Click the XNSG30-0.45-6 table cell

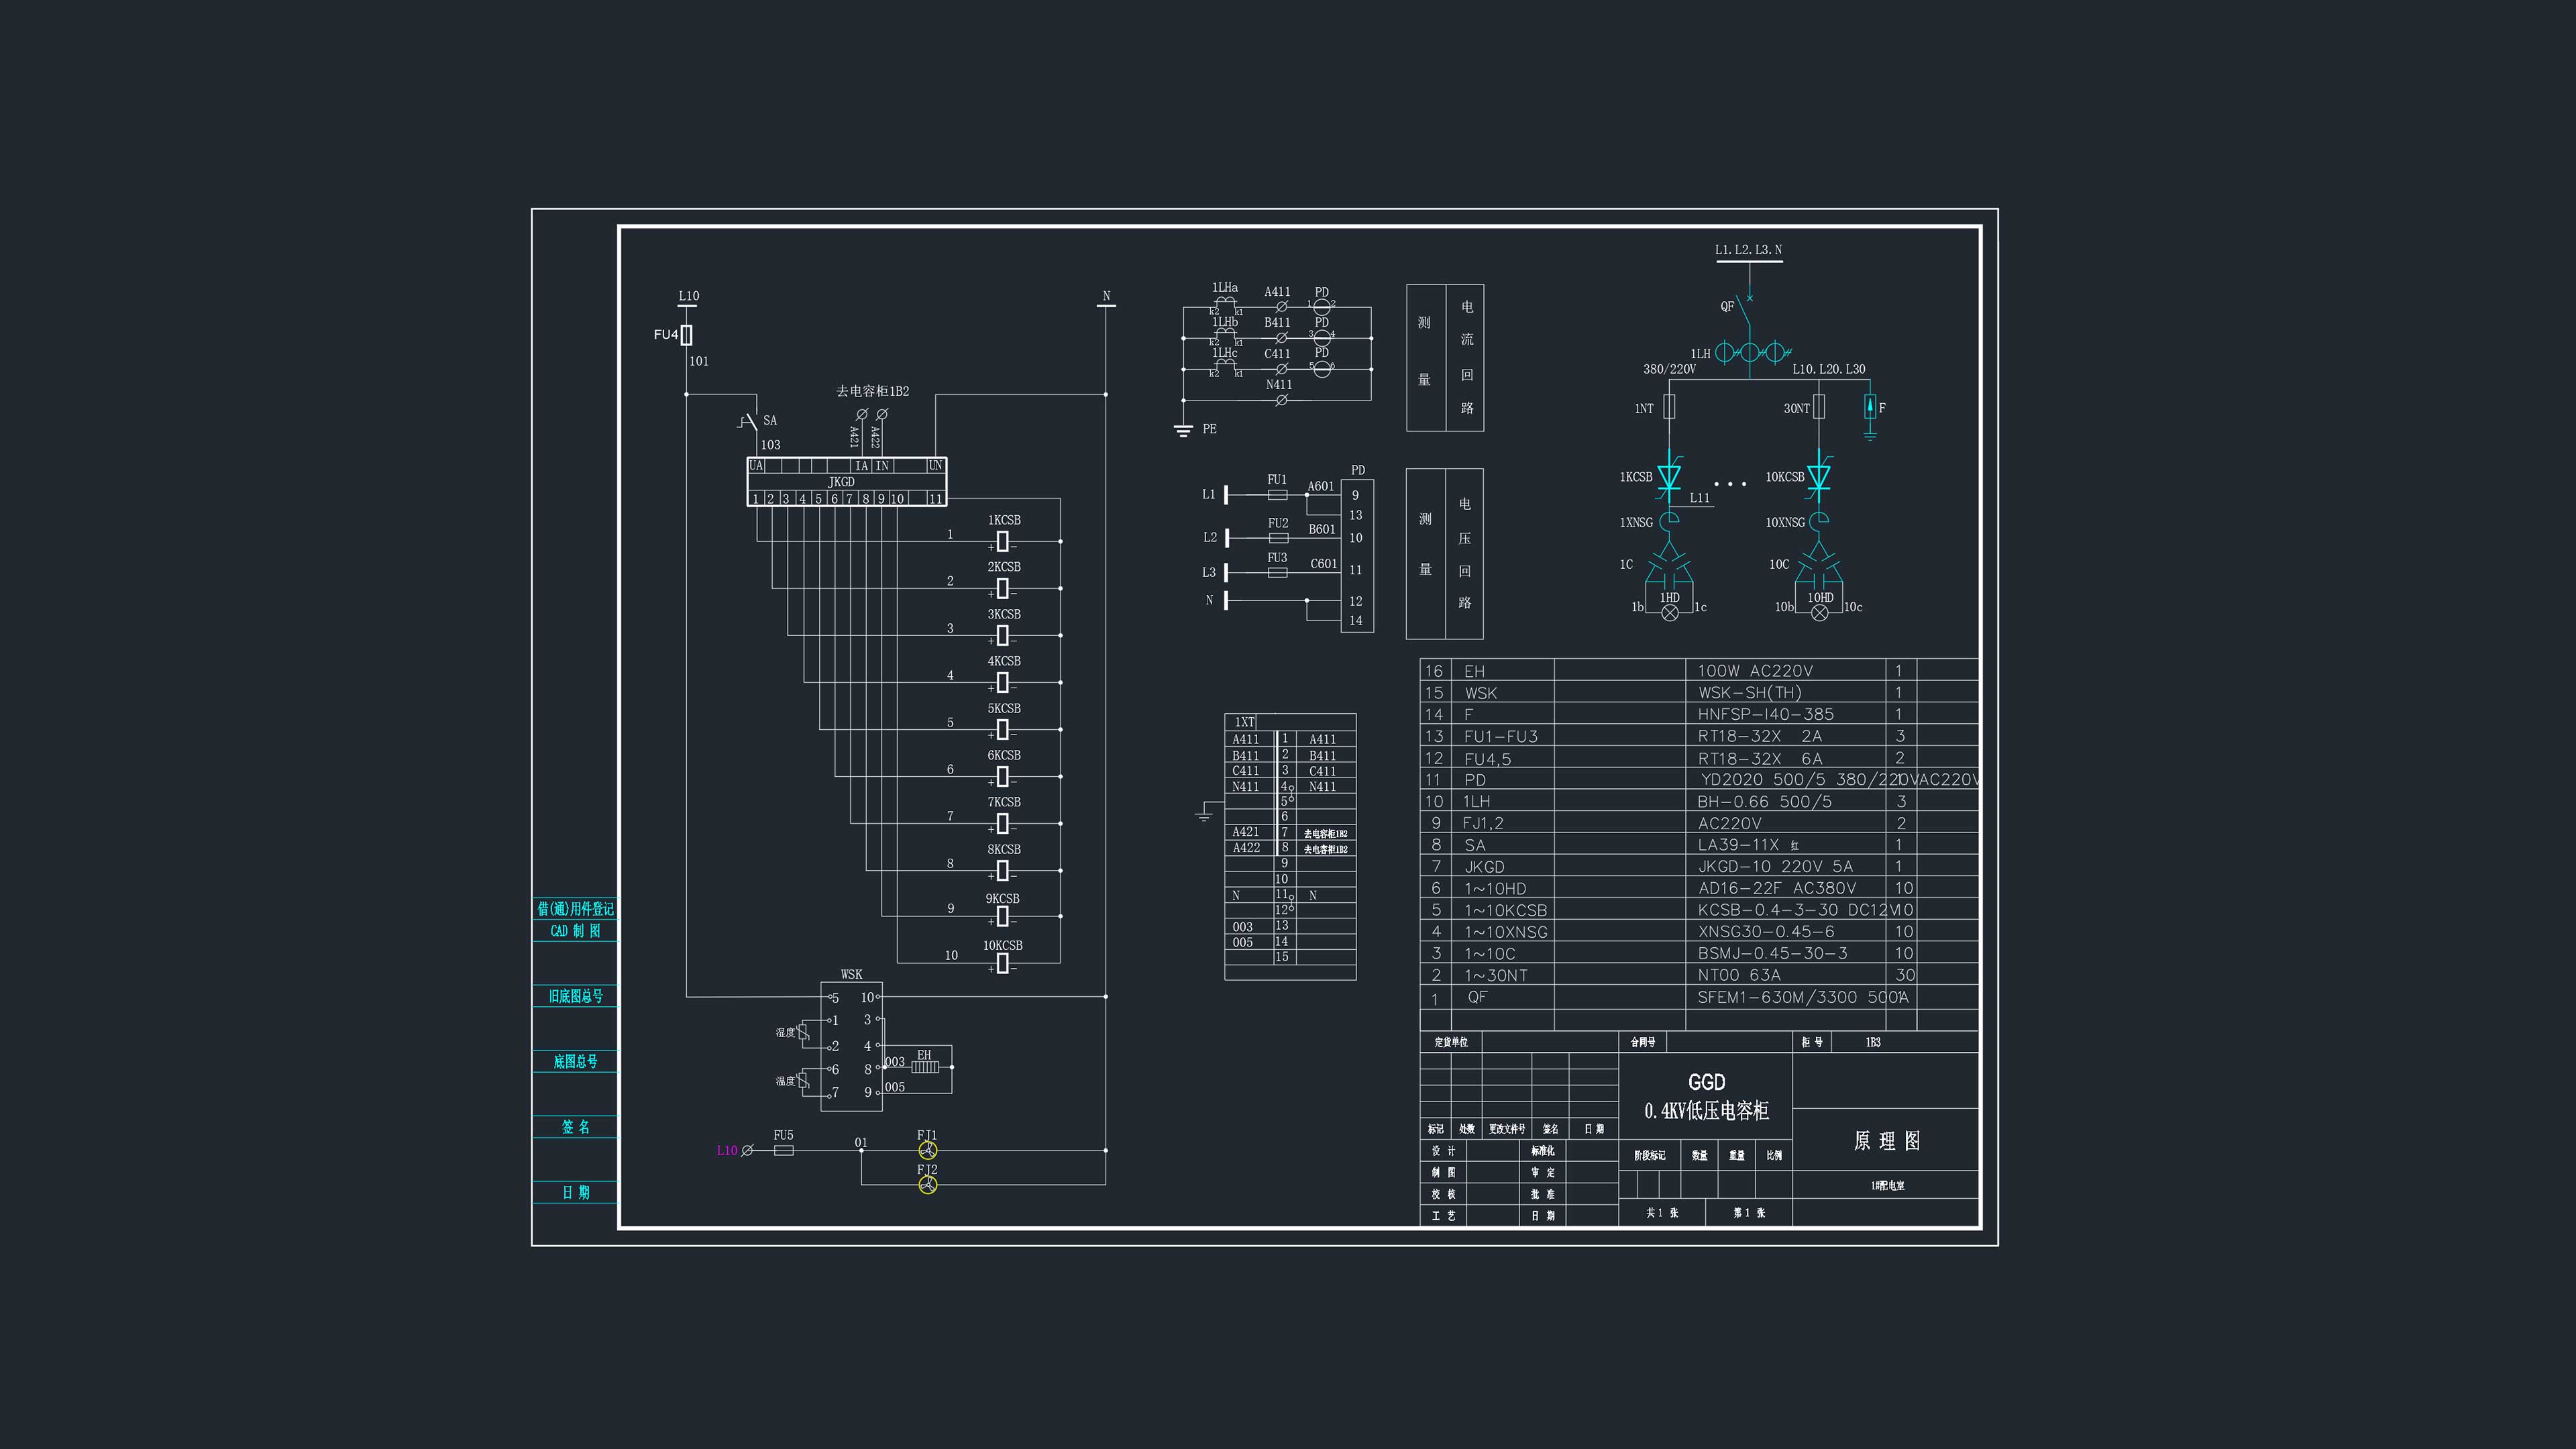1766,932
